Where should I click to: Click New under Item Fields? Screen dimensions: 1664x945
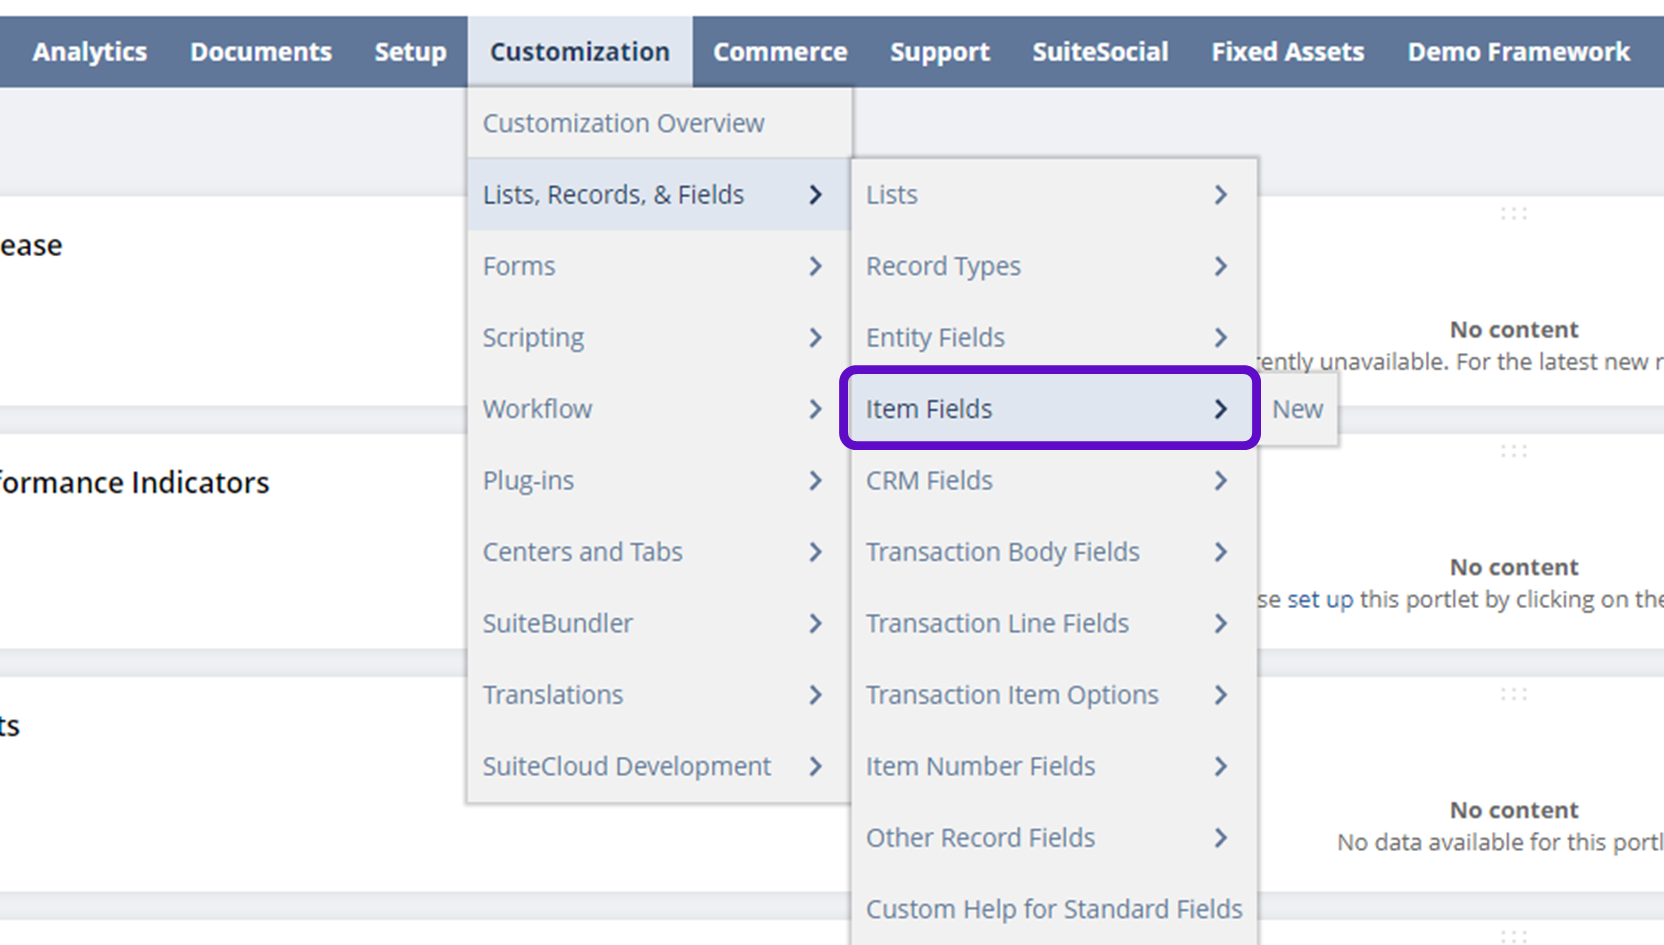(x=1297, y=409)
